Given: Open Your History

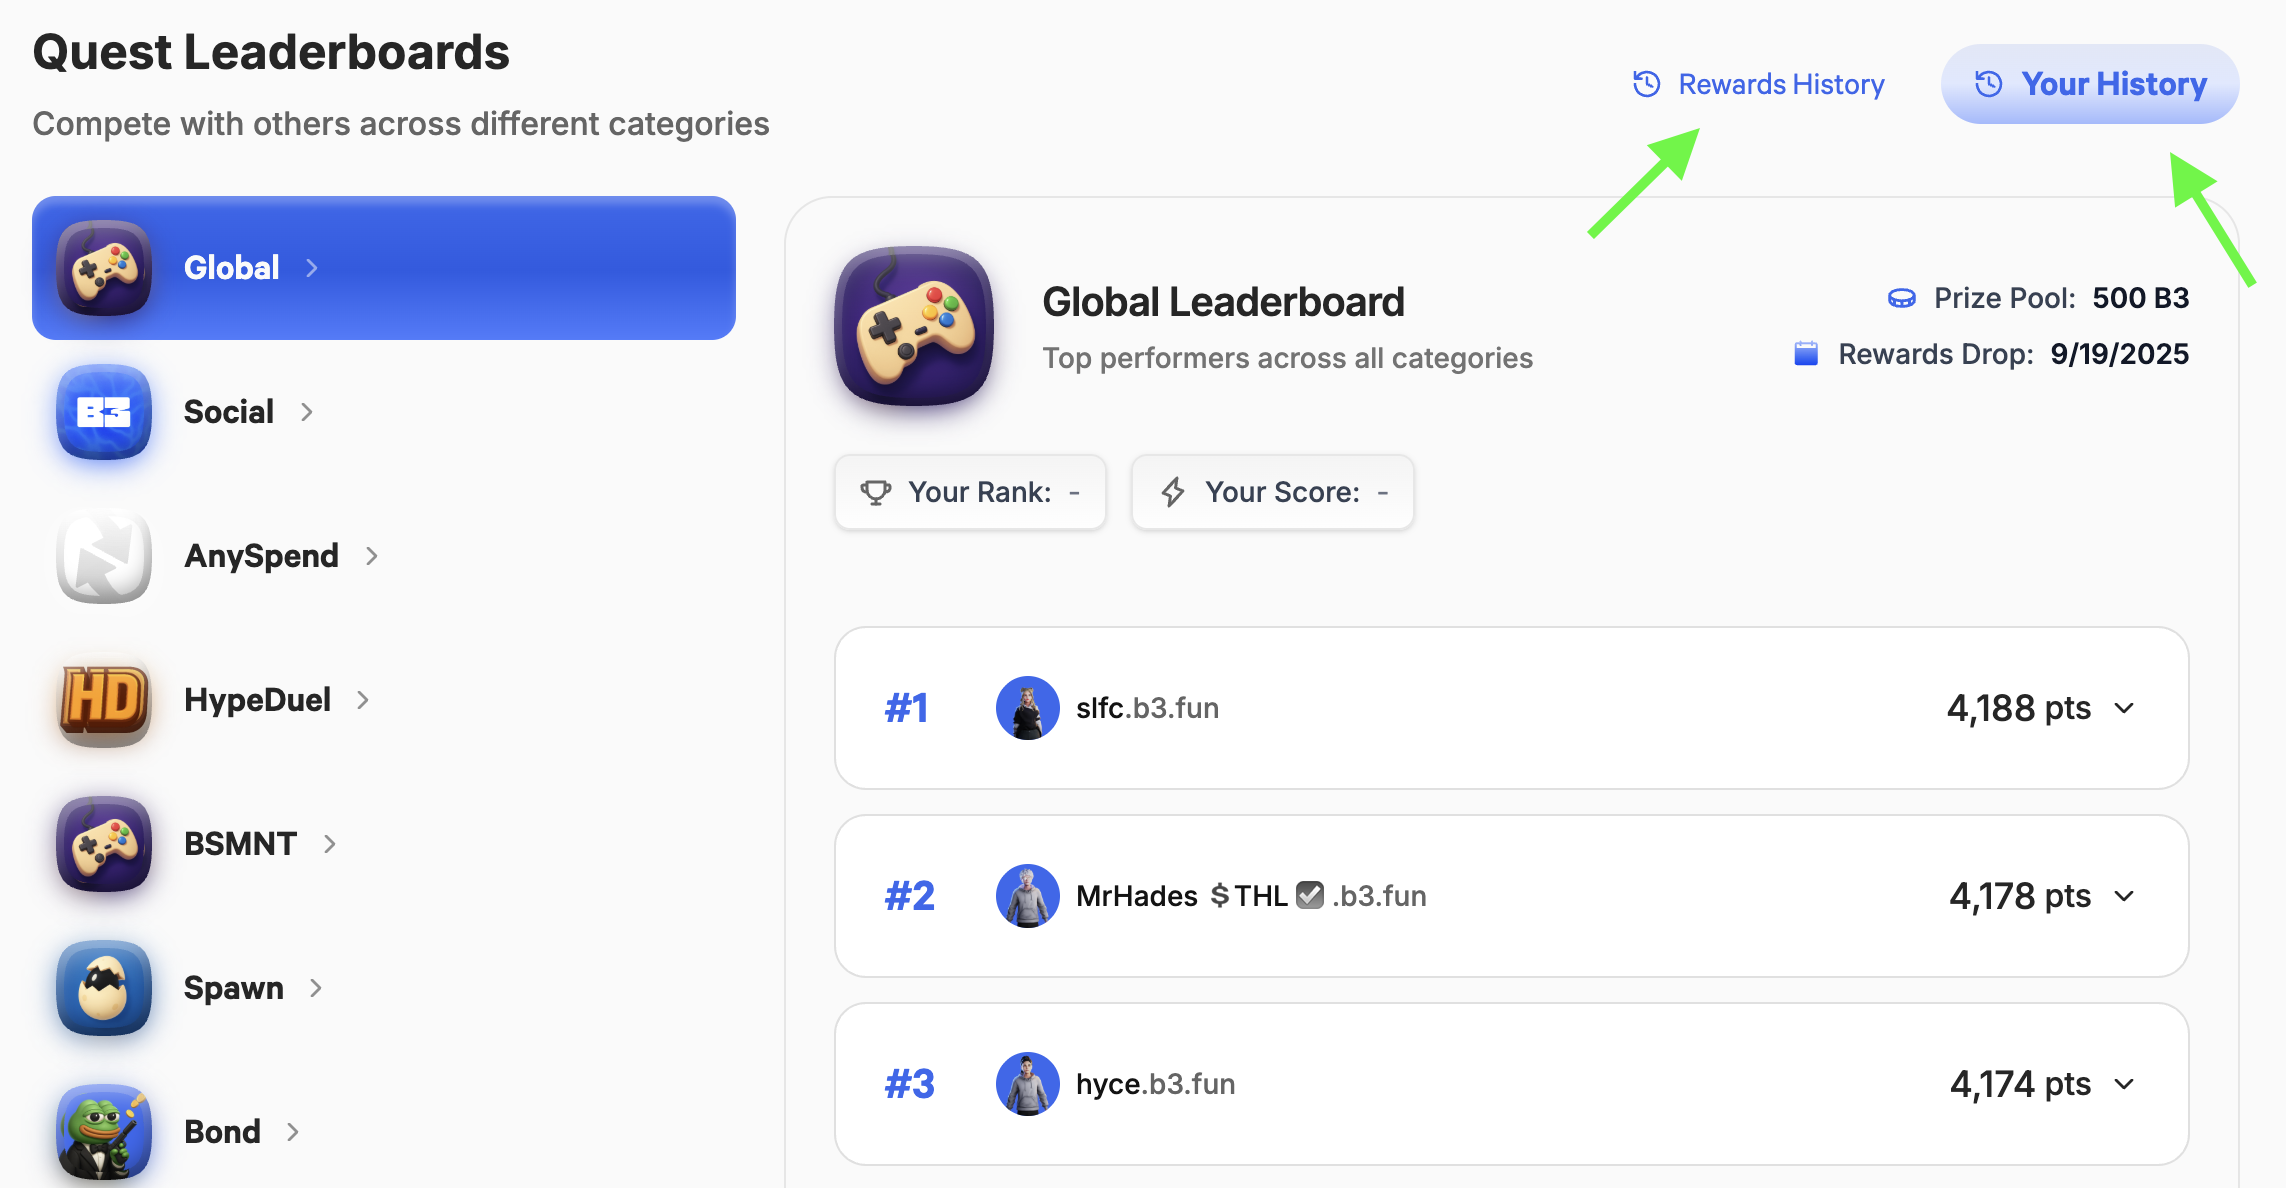Looking at the screenshot, I should 2090,84.
